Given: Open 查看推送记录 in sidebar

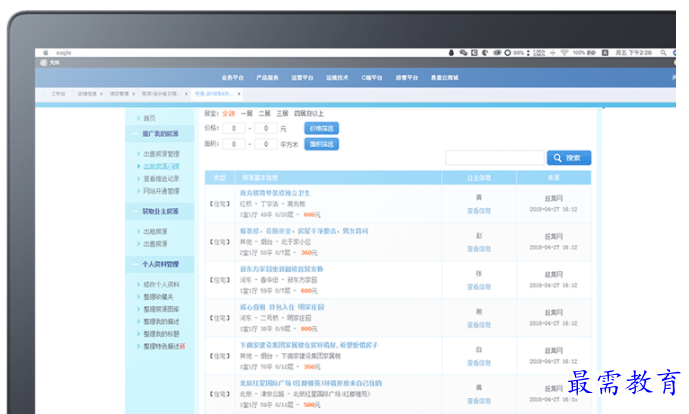Looking at the screenshot, I should [x=161, y=179].
